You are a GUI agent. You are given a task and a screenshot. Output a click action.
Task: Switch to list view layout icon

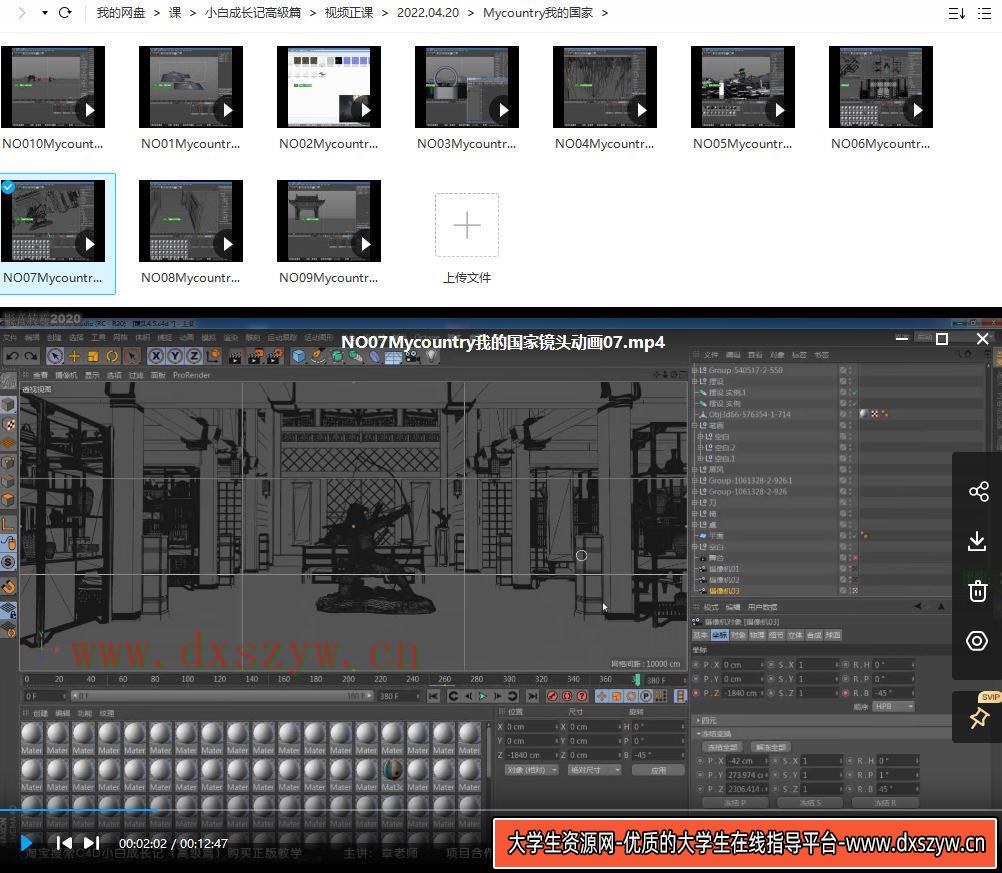(x=985, y=13)
